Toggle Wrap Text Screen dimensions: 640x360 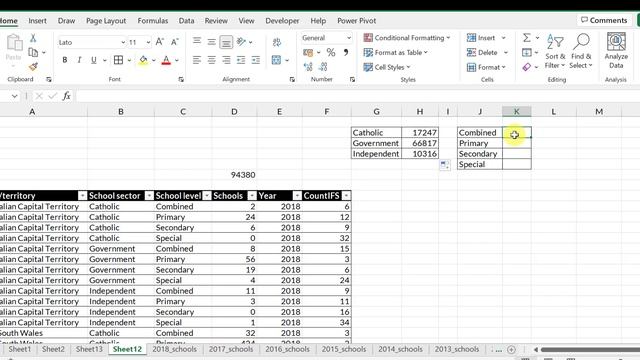[277, 42]
